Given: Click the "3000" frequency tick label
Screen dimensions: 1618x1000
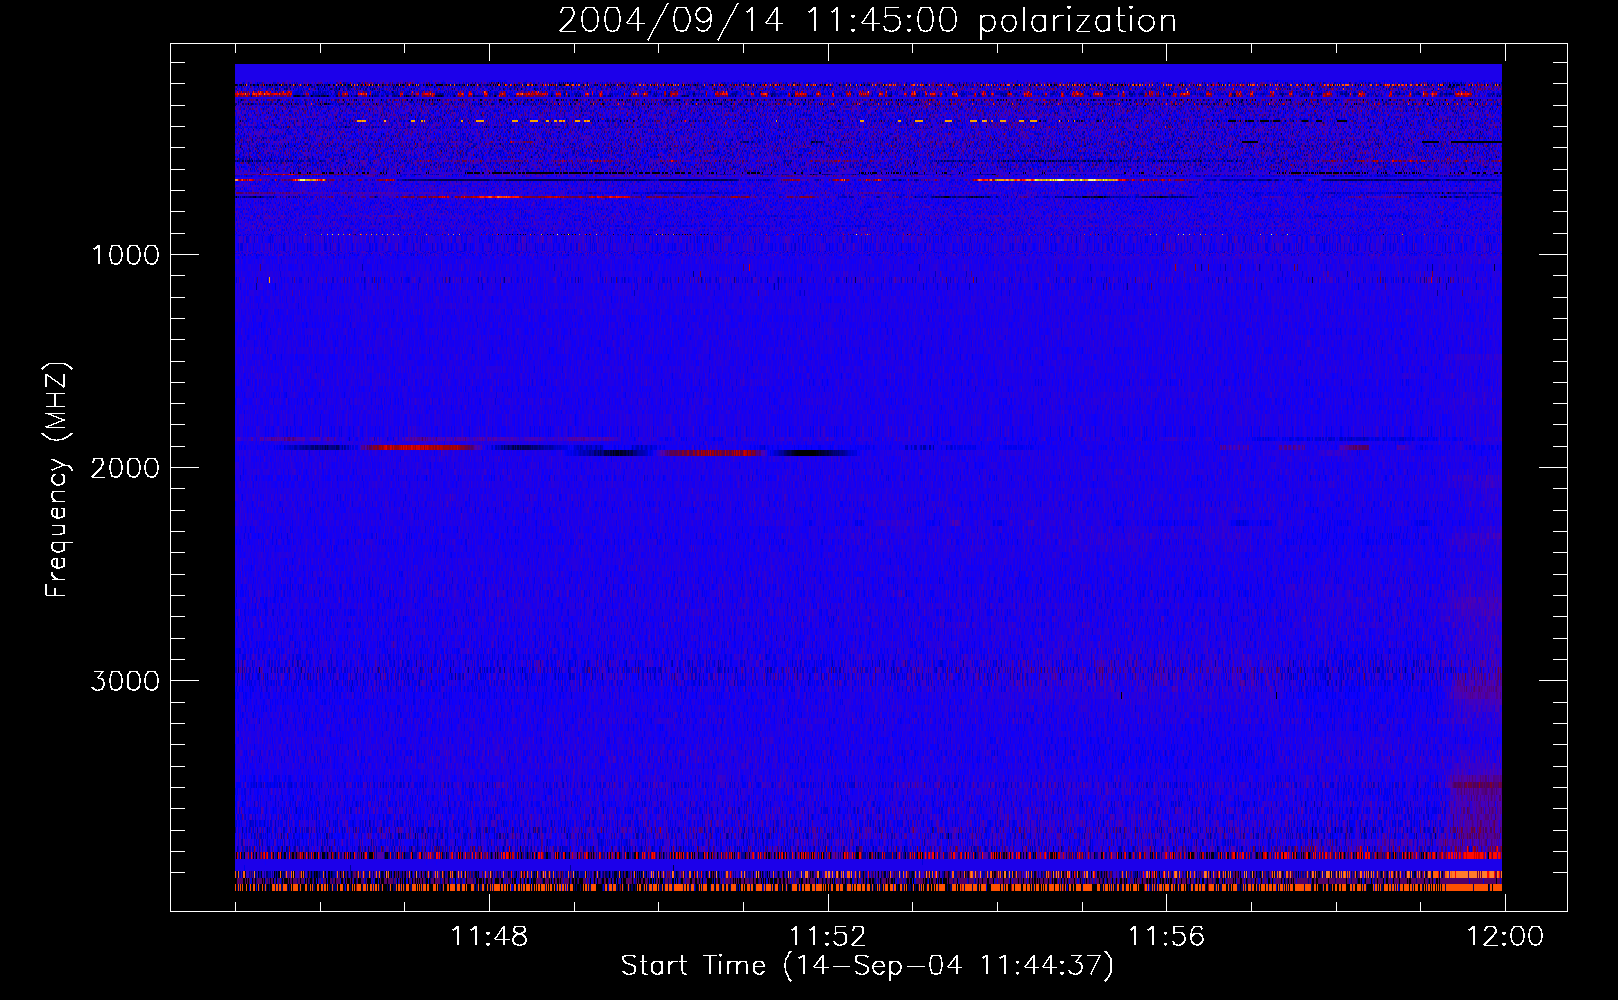Looking at the screenshot, I should pyautogui.click(x=125, y=681).
